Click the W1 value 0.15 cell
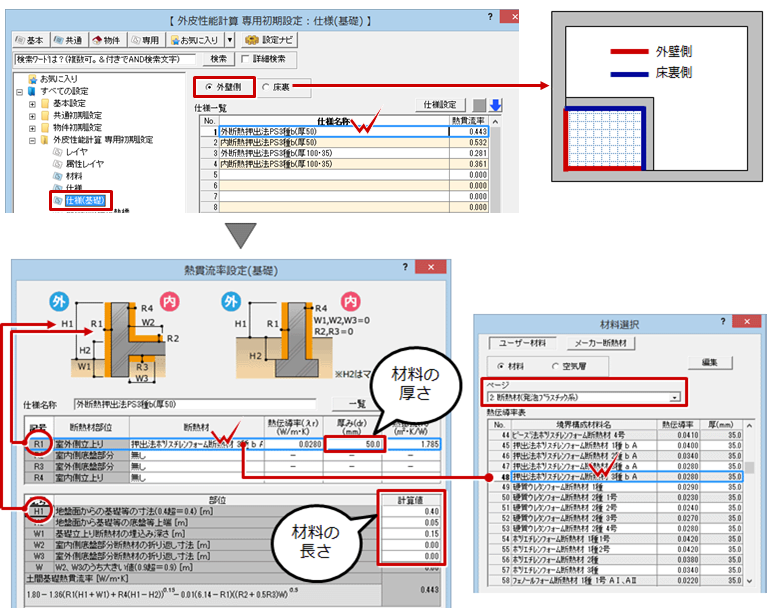 (x=411, y=534)
